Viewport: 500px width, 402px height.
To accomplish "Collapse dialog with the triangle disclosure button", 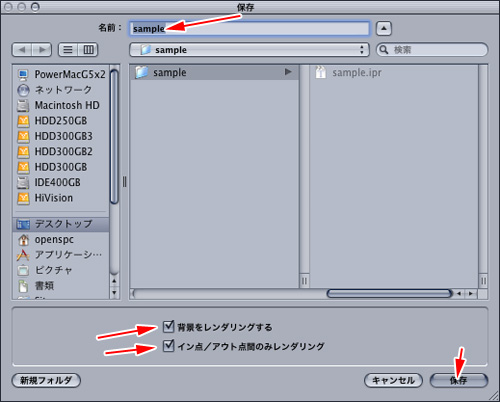I will click(x=384, y=29).
